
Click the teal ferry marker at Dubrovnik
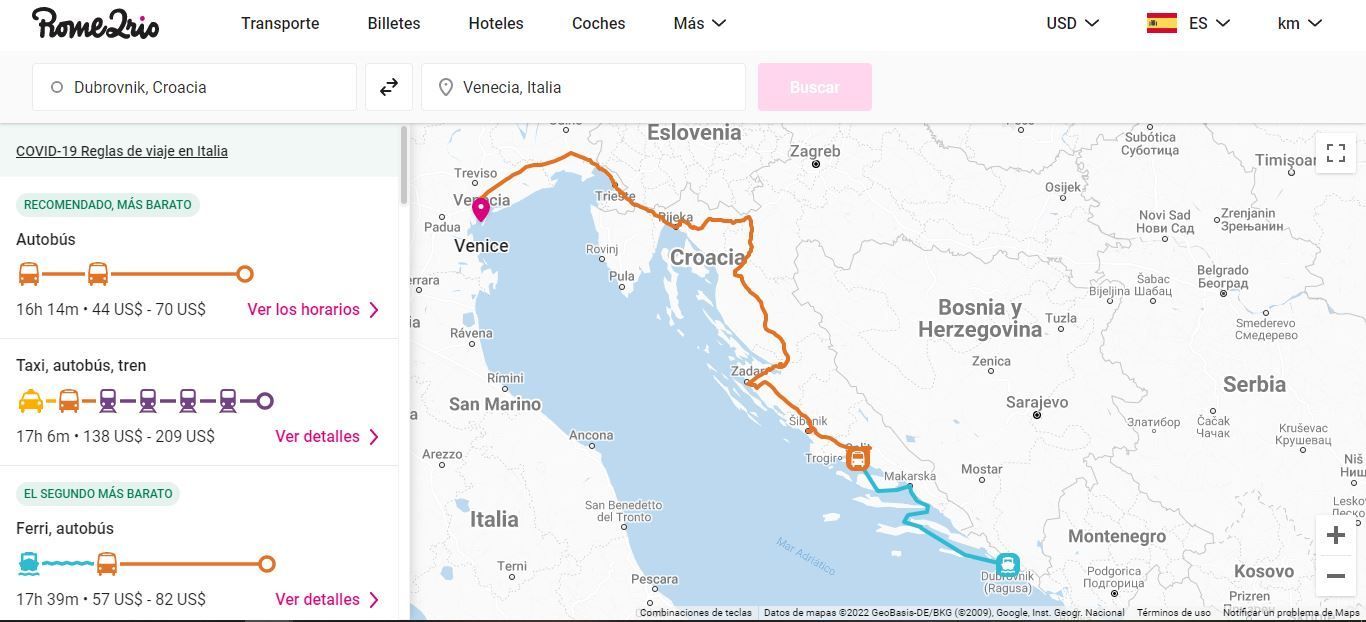point(1007,565)
